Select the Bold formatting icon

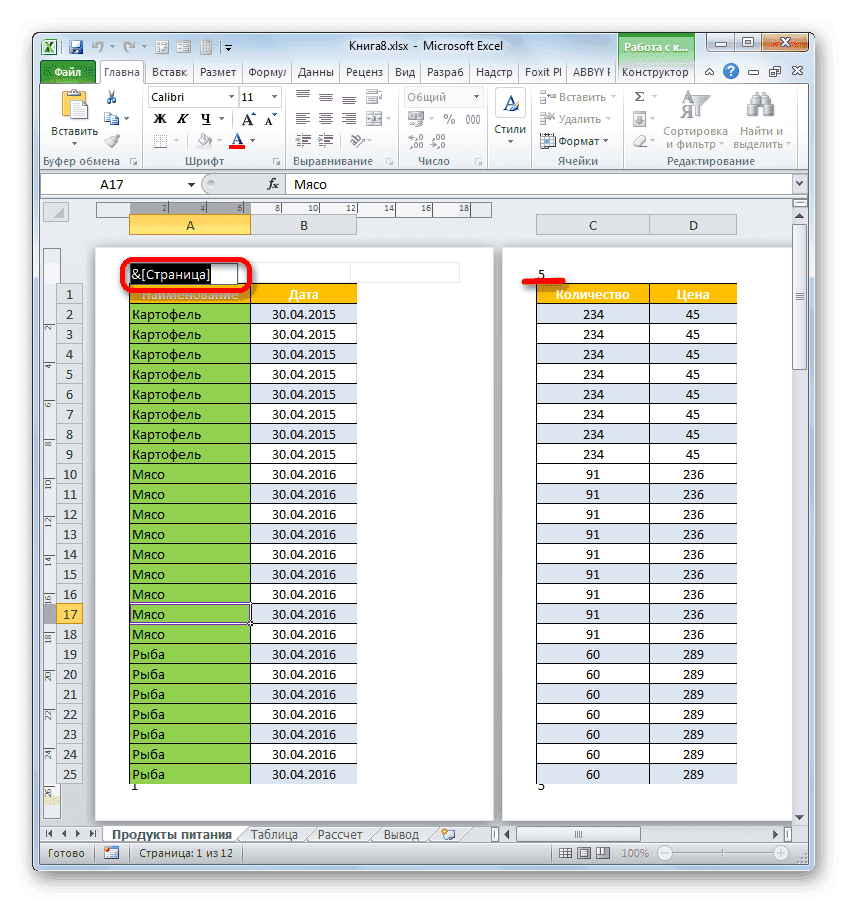[x=160, y=119]
